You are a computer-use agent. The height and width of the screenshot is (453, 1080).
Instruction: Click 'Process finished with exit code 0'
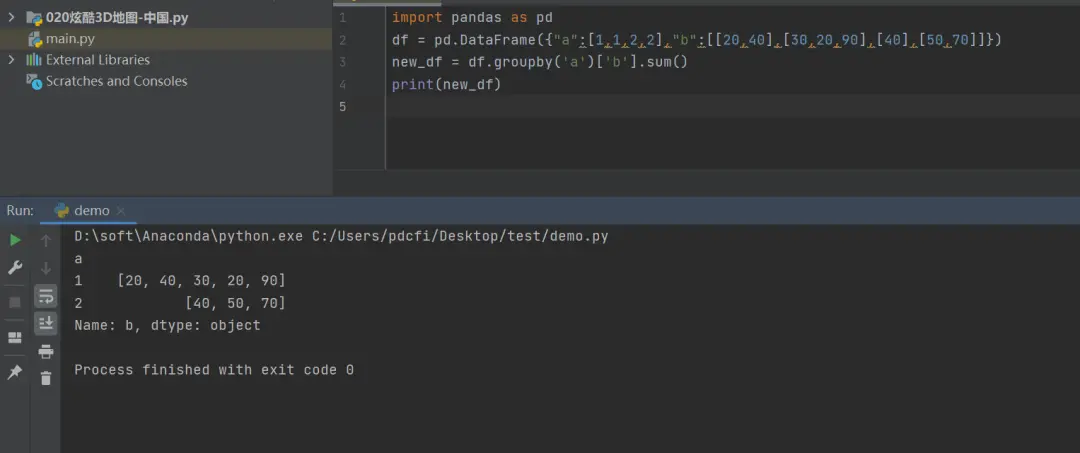(214, 370)
